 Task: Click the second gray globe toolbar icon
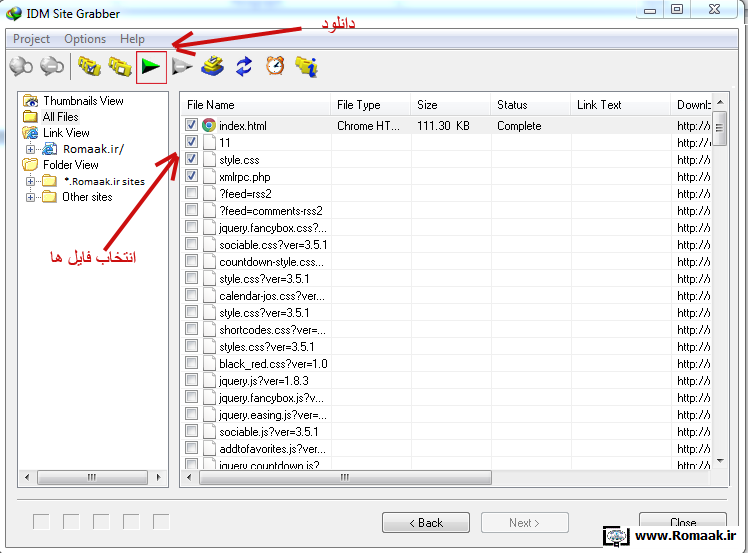coord(52,66)
